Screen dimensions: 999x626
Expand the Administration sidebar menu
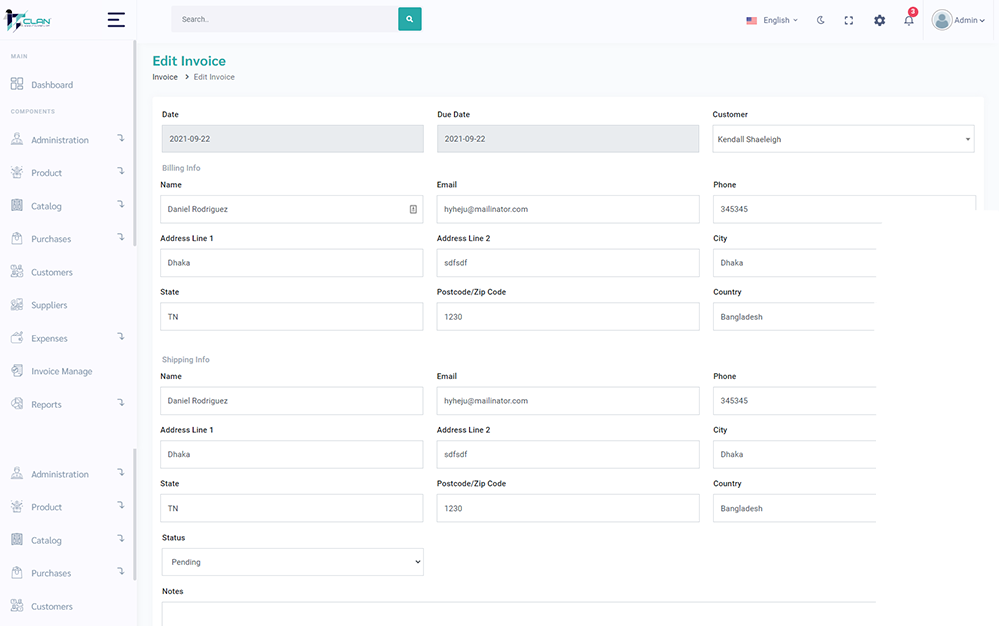[60, 140]
